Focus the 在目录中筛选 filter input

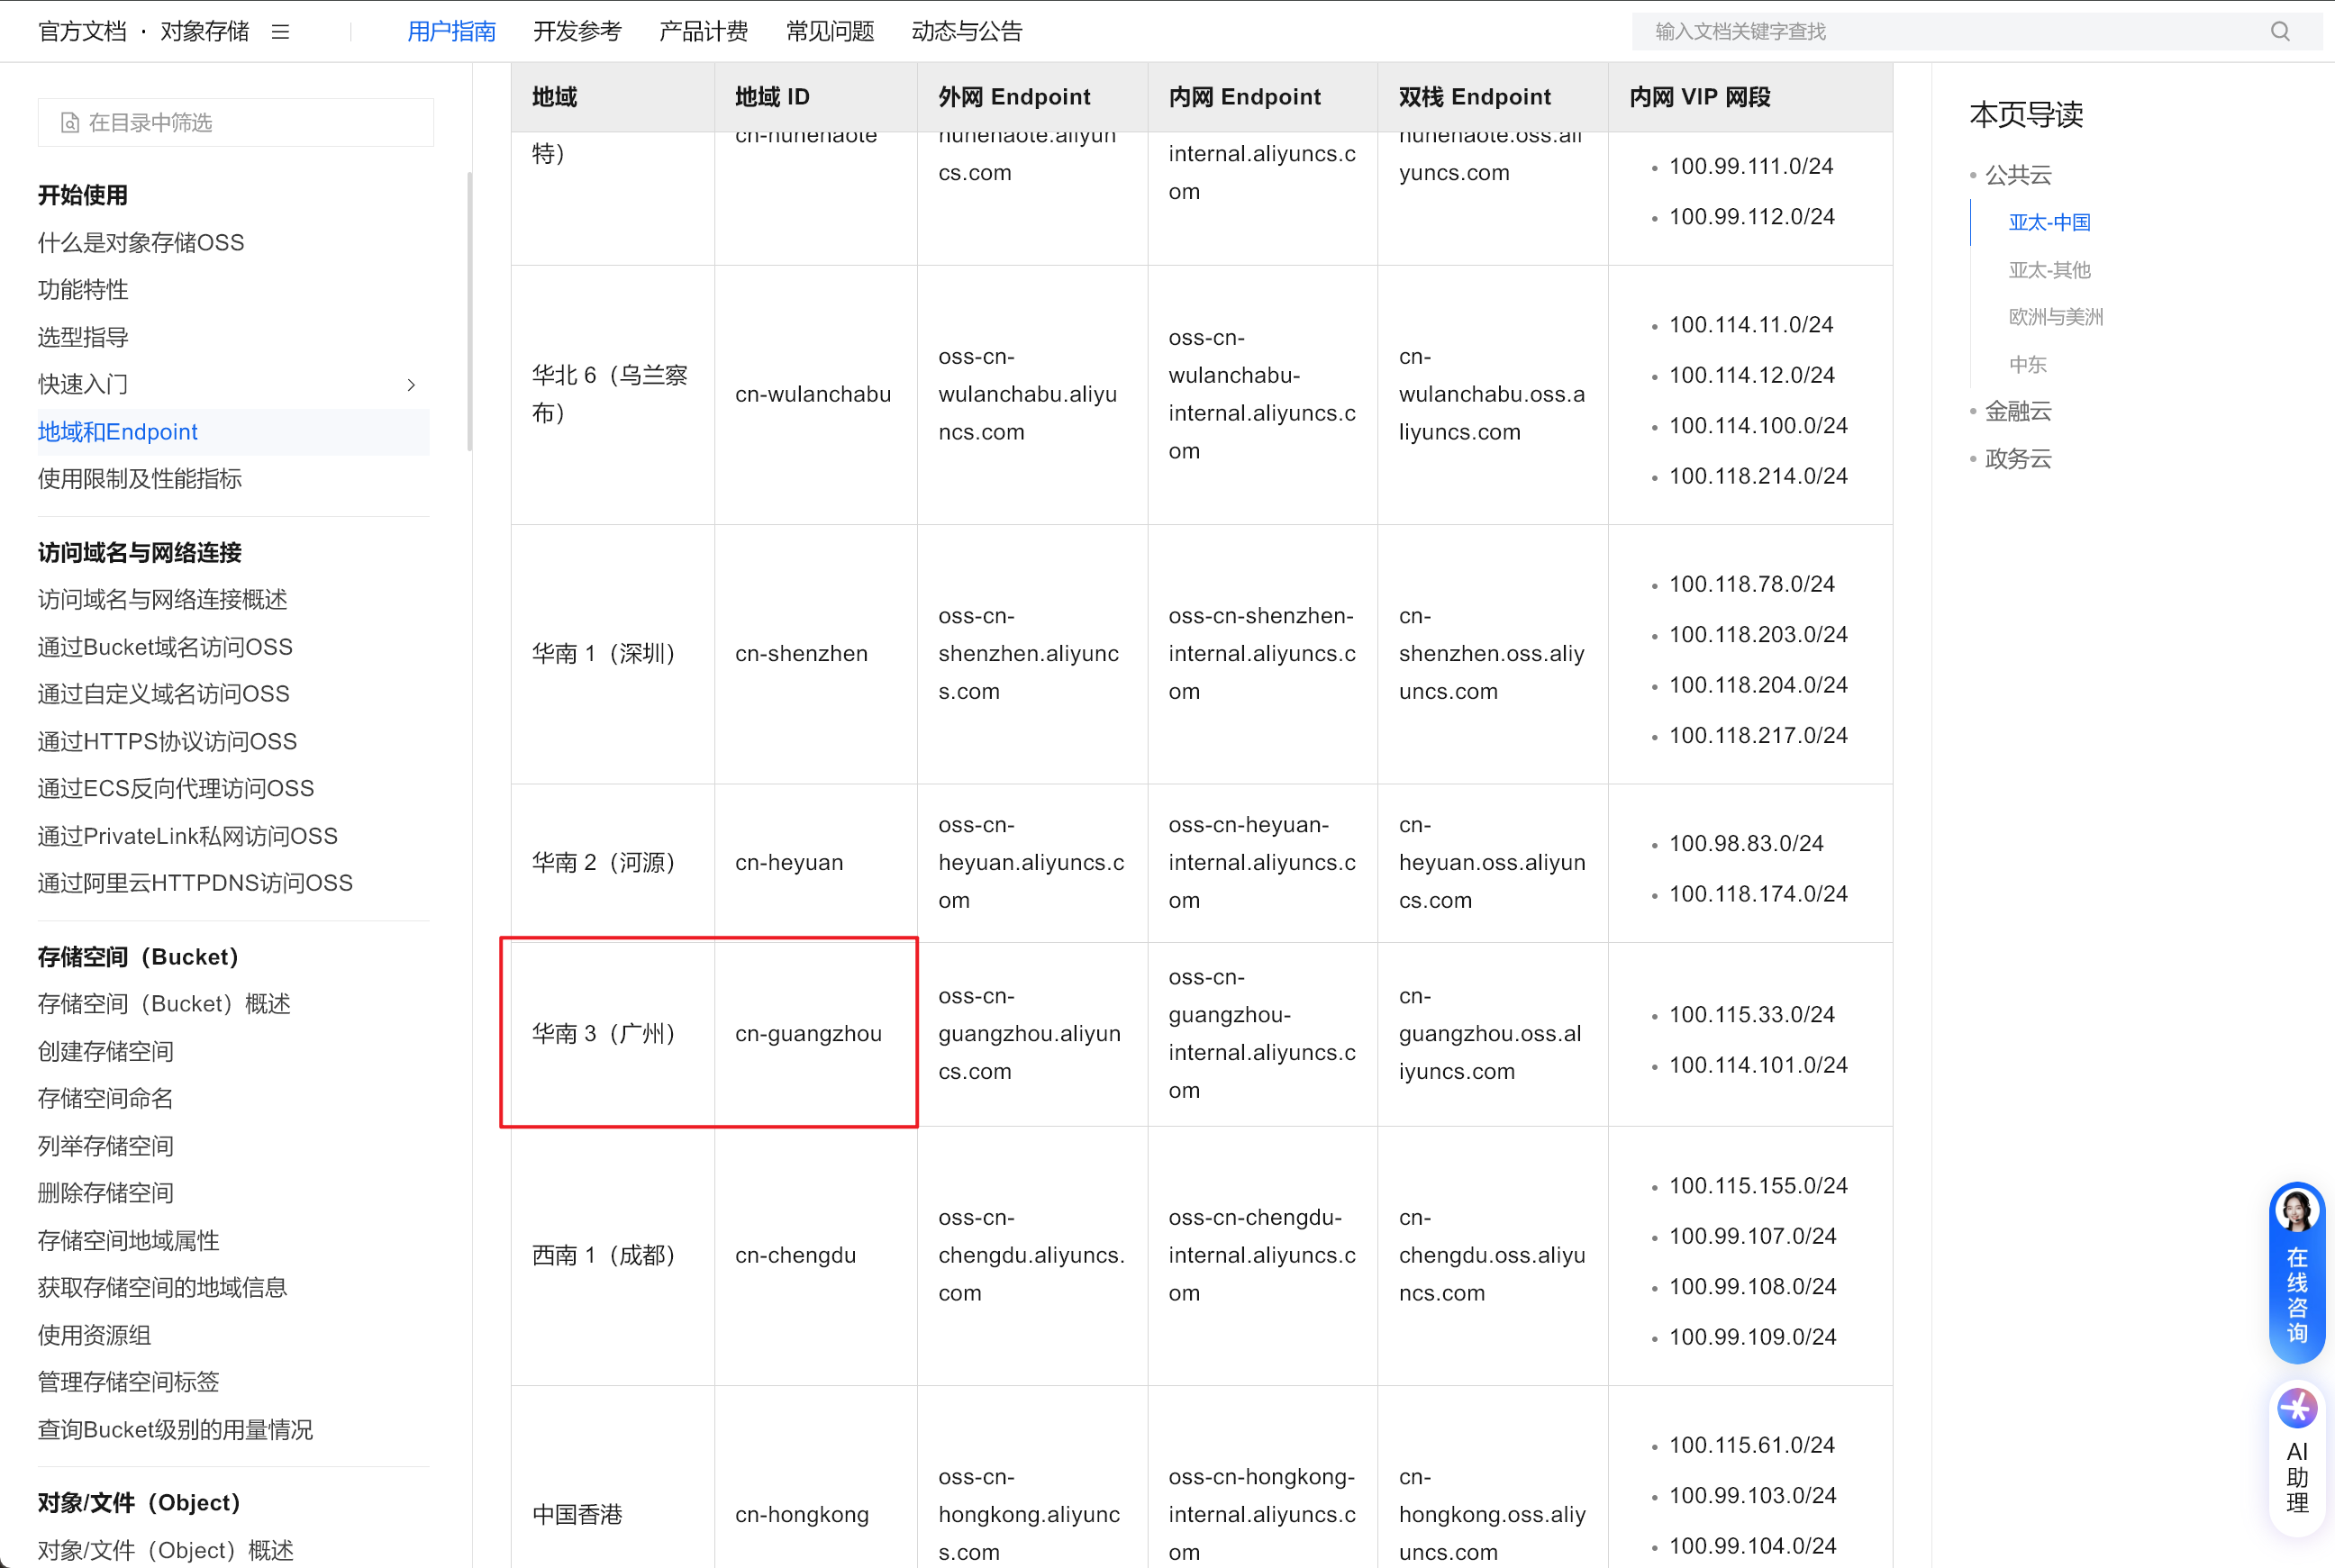[x=250, y=123]
